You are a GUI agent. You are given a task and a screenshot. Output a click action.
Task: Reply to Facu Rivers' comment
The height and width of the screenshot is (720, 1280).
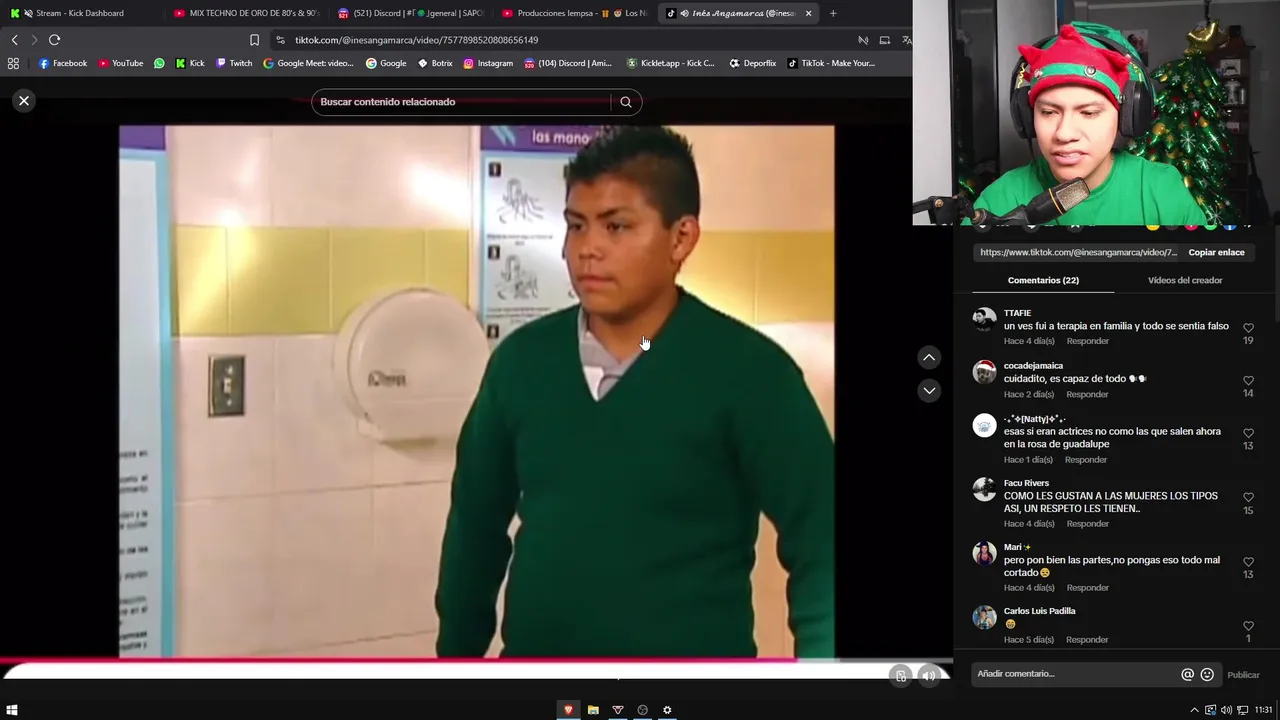pos(1087,524)
